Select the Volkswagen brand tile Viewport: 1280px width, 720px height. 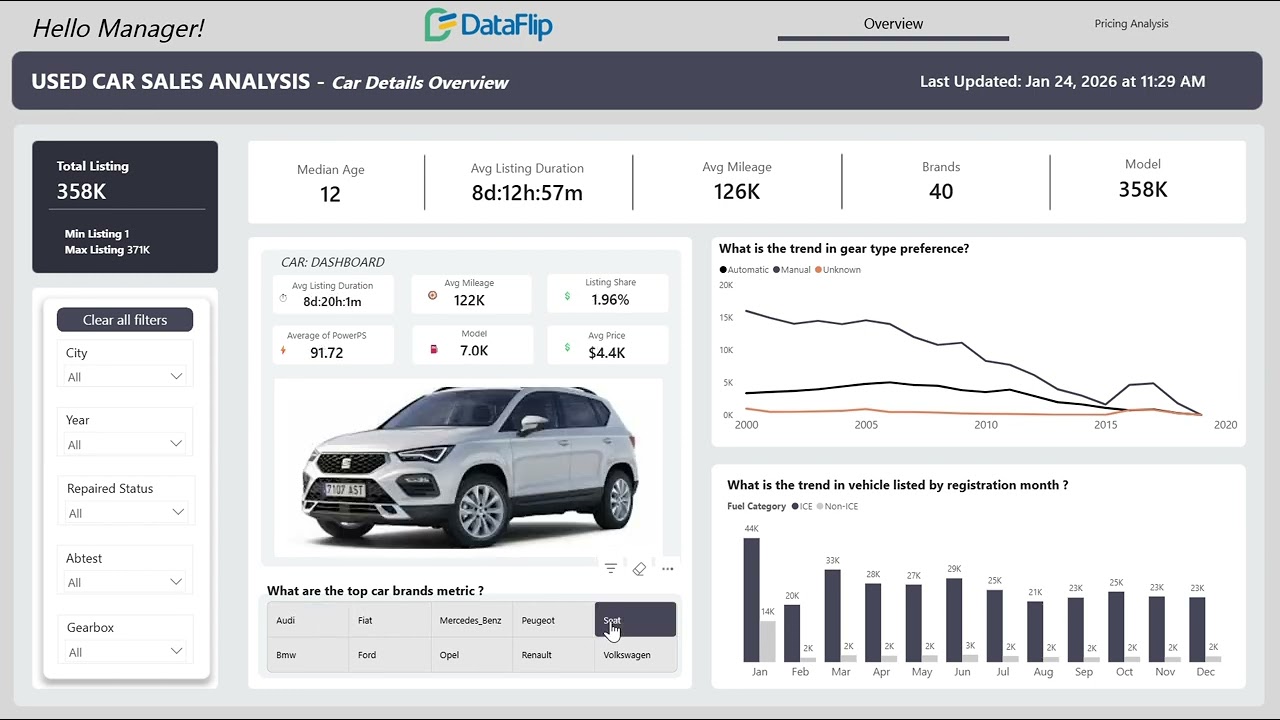click(636, 655)
